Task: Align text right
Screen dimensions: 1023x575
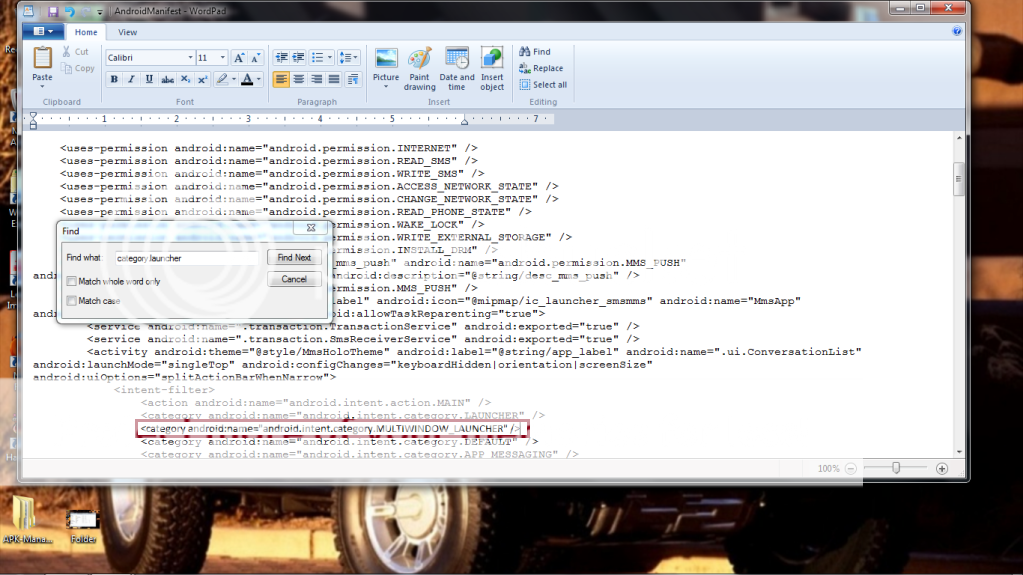Action: [316, 79]
